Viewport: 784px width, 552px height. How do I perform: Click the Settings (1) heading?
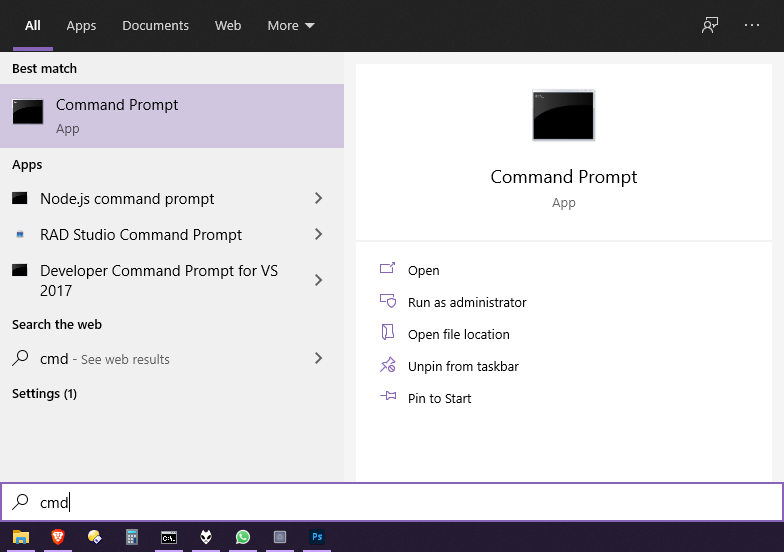[x=44, y=394]
